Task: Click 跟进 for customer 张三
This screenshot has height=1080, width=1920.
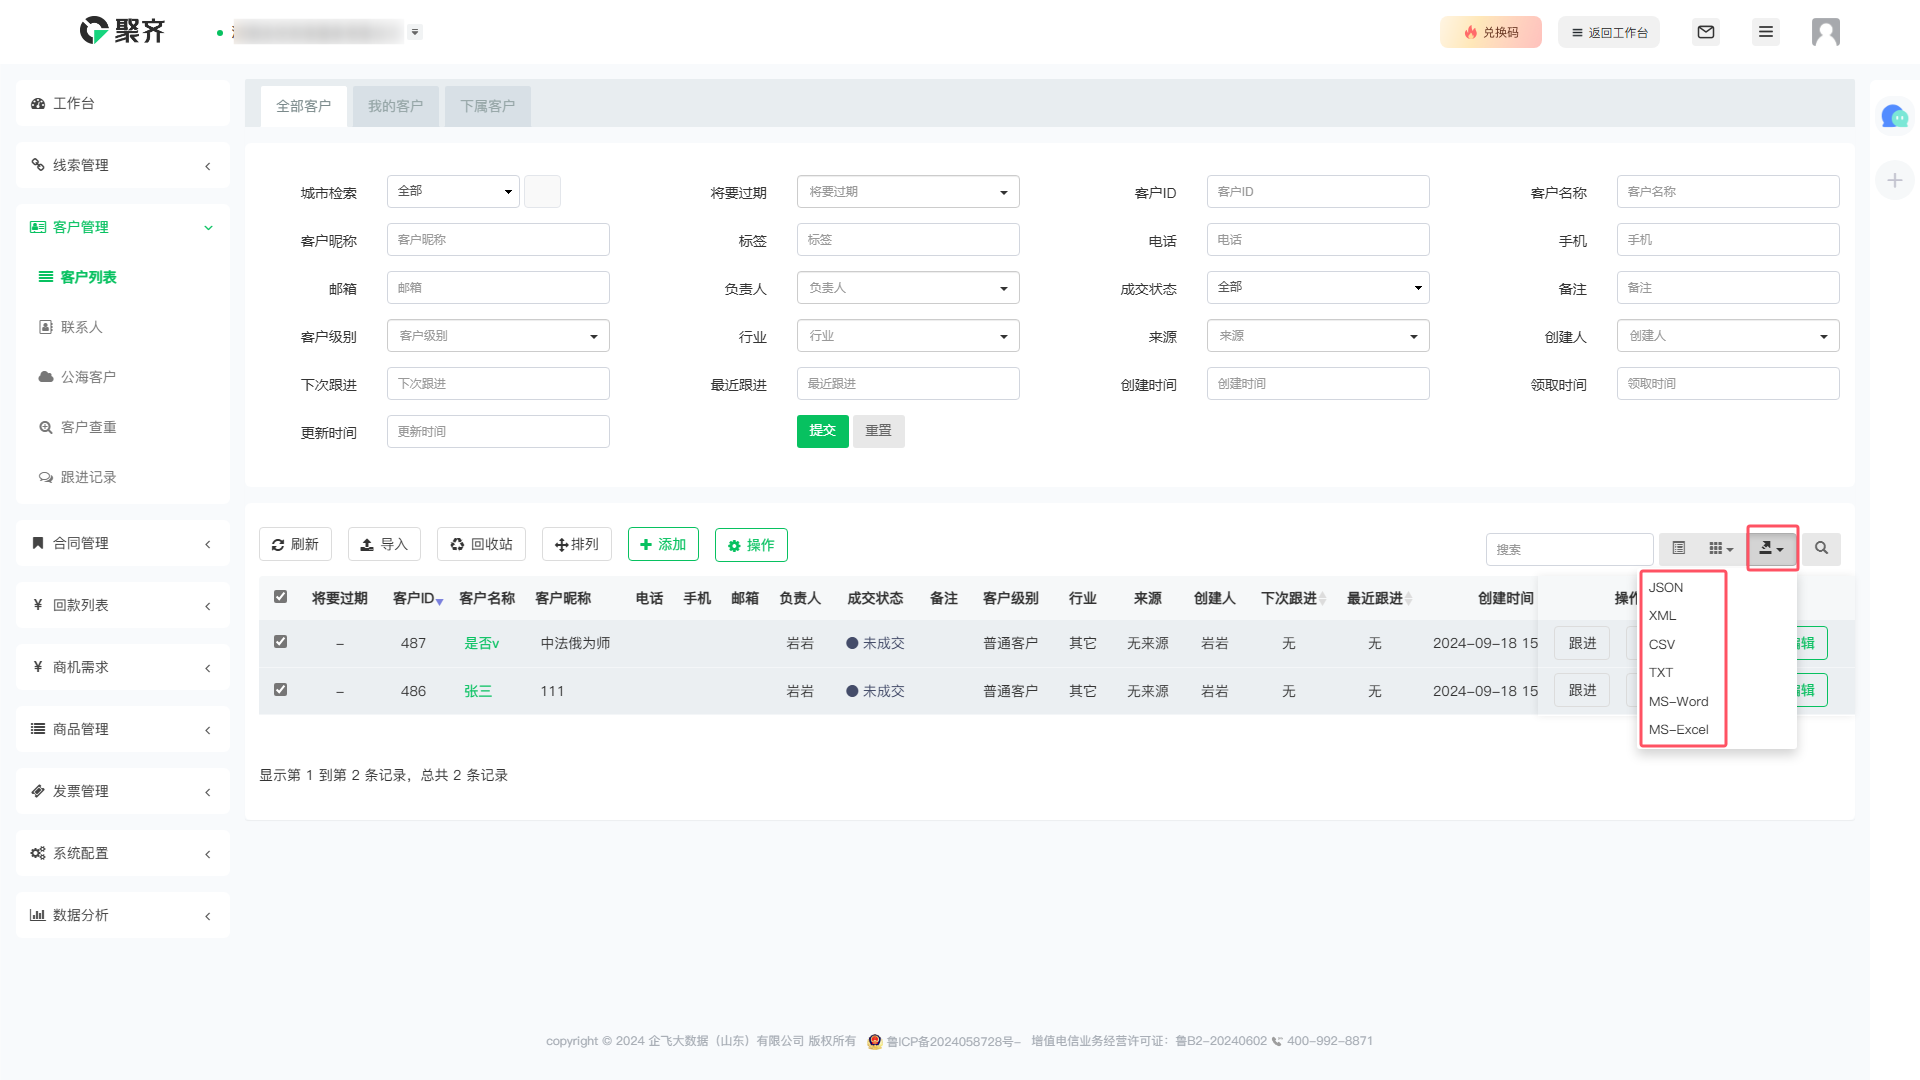Action: (1582, 690)
